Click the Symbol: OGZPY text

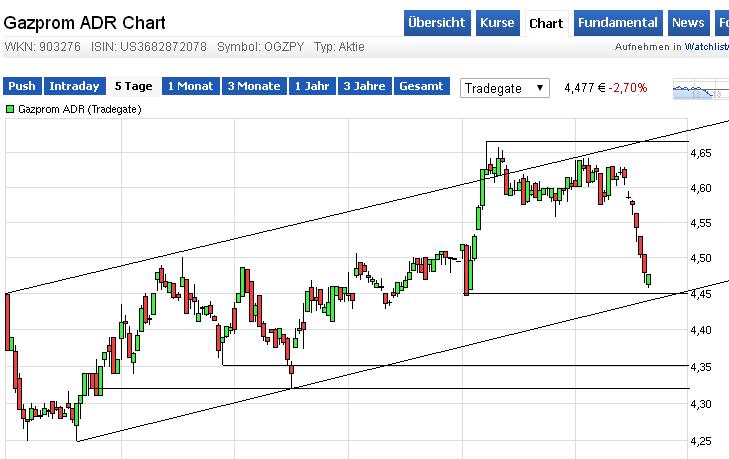(261, 47)
